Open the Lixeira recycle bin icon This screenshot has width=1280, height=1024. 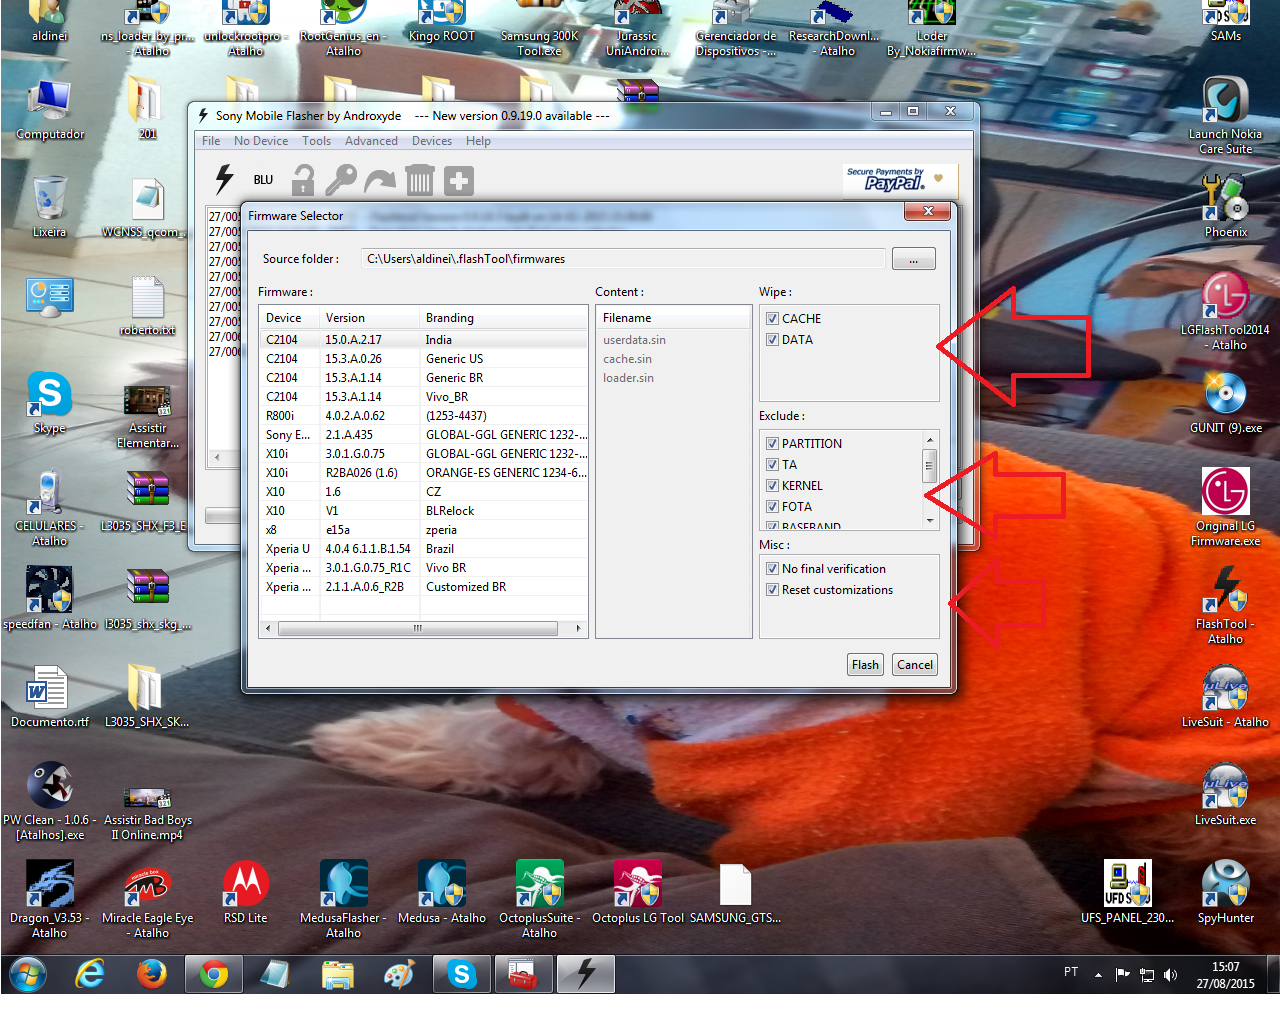[49, 206]
